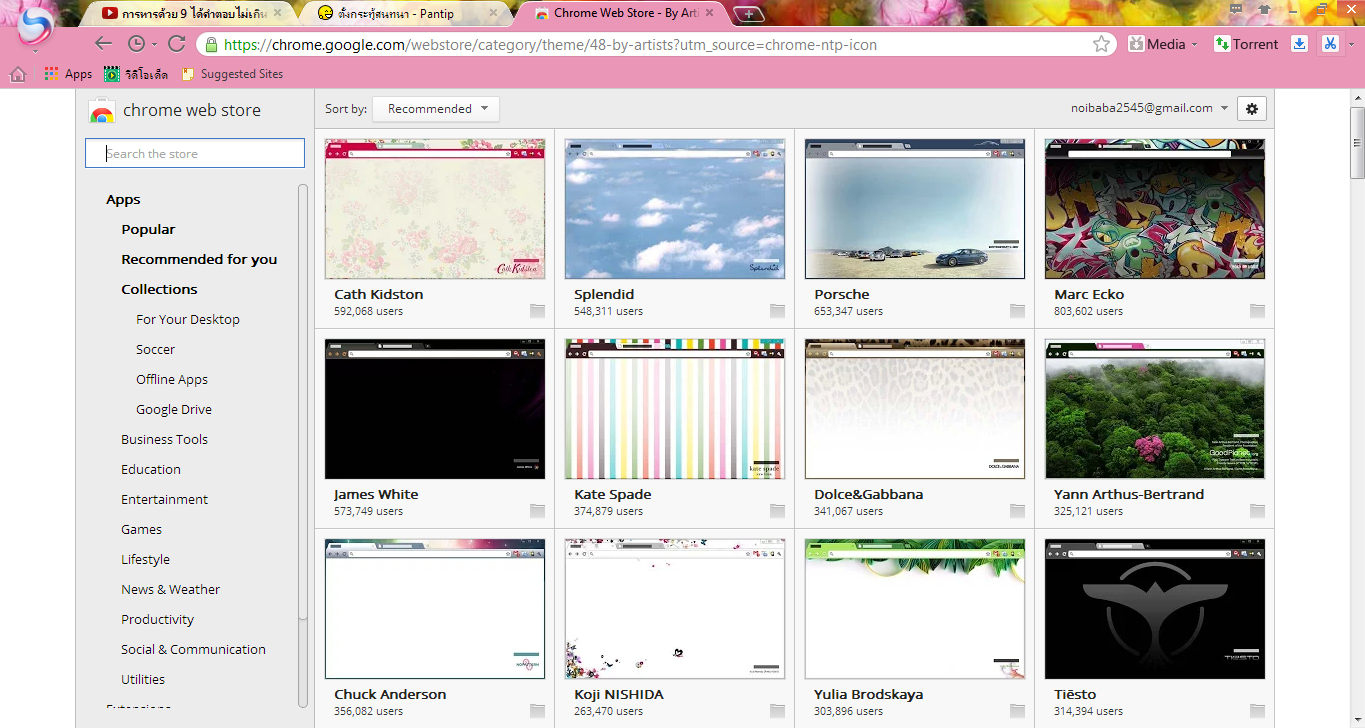Open the Porsche theme thumbnail
Viewport: 1365px width, 728px height.
[x=915, y=209]
